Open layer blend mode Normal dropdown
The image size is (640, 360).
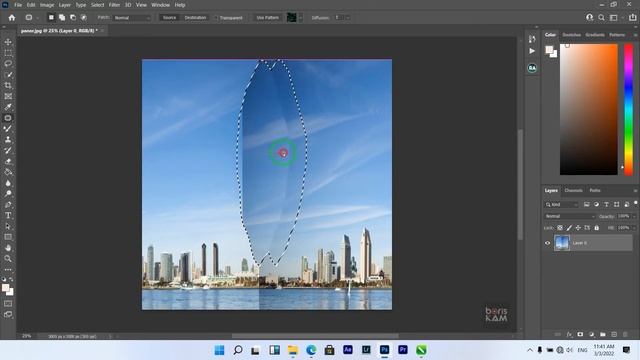click(569, 216)
